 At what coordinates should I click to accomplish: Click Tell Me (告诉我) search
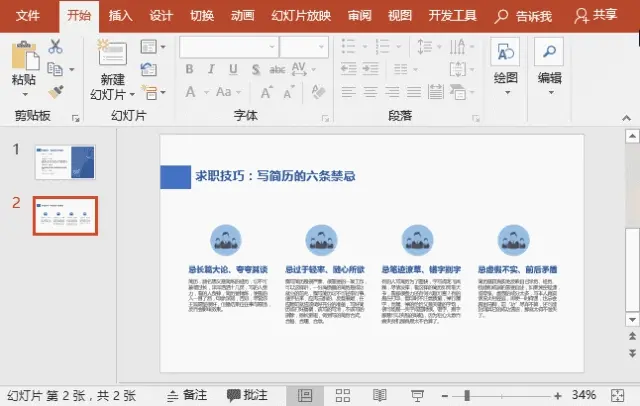click(x=524, y=16)
